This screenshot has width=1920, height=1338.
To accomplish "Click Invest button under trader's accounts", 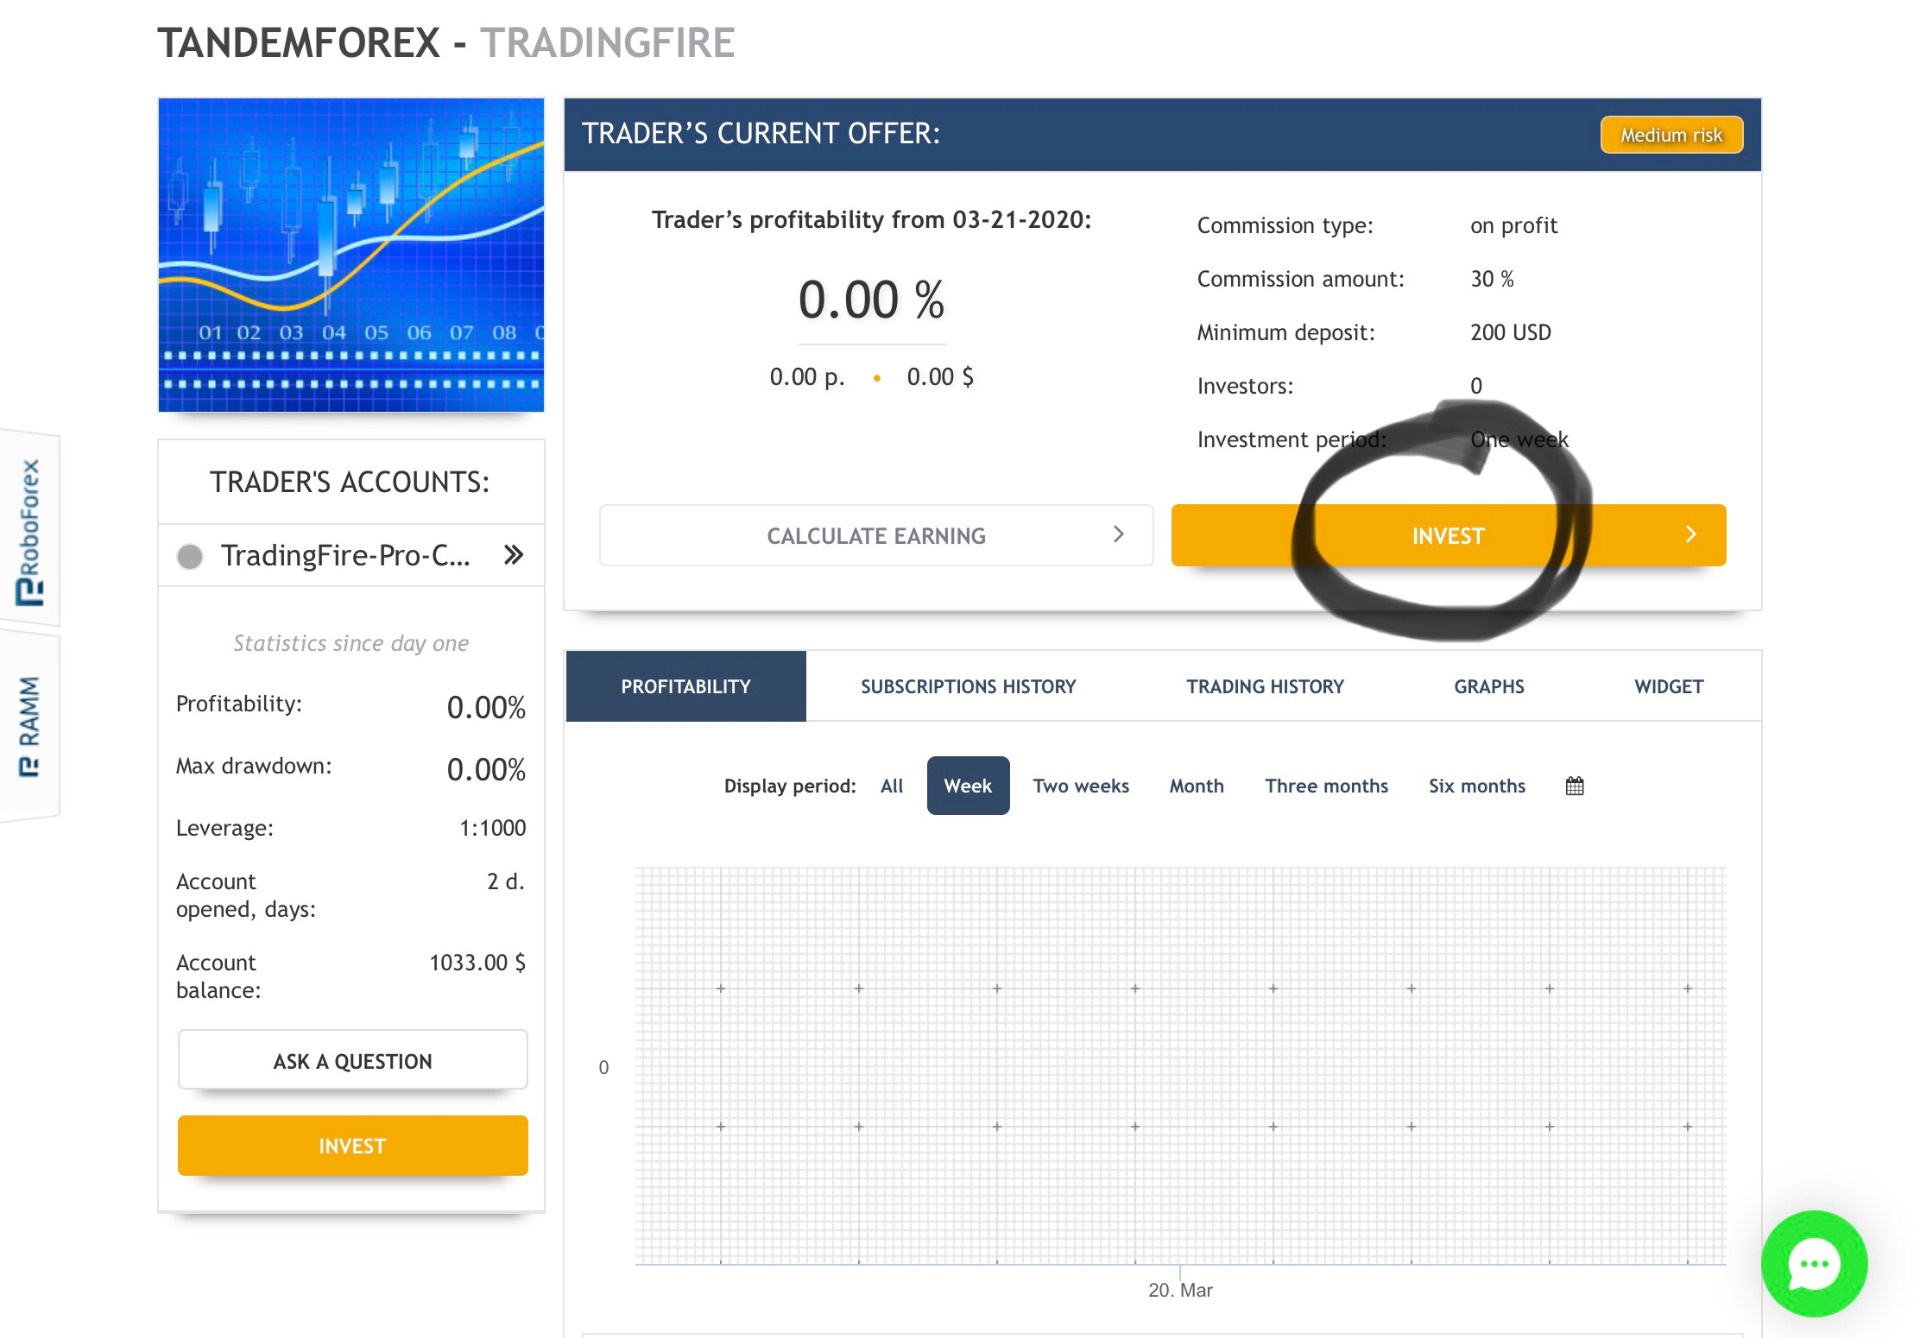I will (x=352, y=1146).
